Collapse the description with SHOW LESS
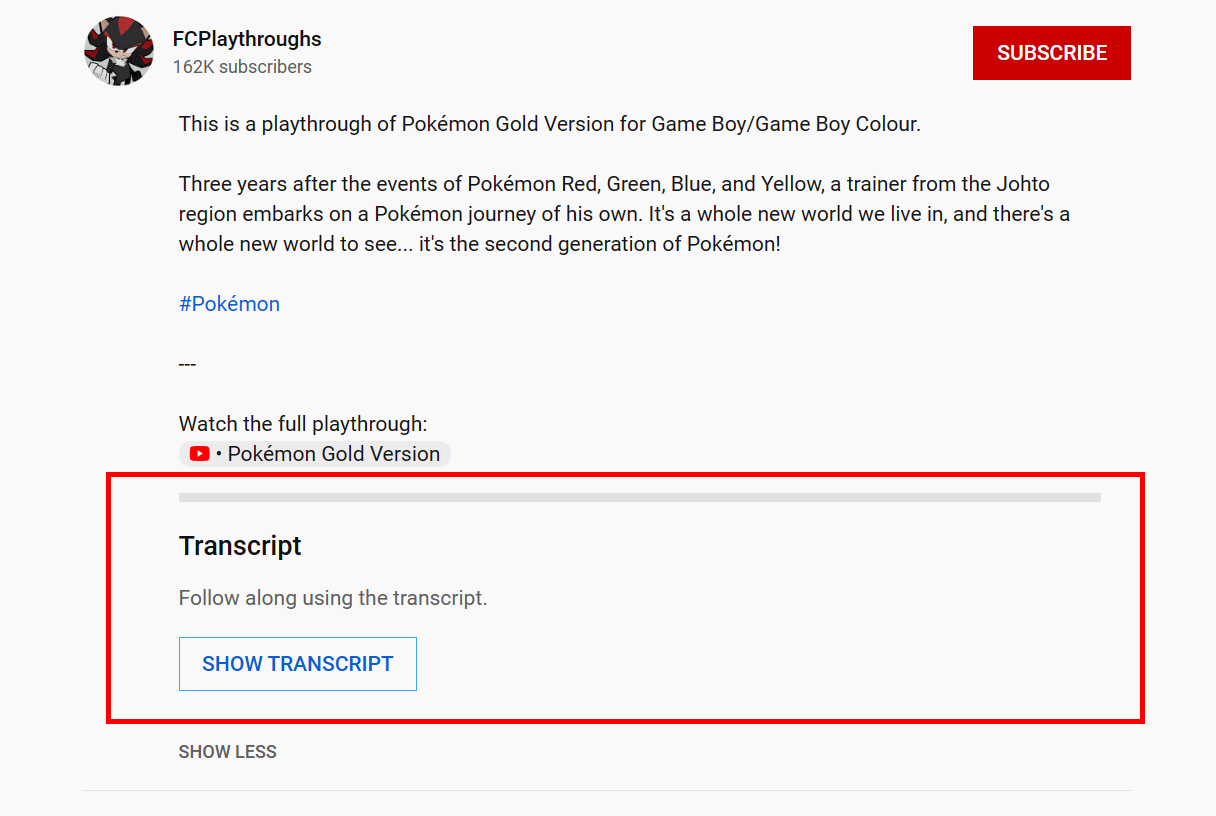The width and height of the screenshot is (1216, 816). [227, 751]
